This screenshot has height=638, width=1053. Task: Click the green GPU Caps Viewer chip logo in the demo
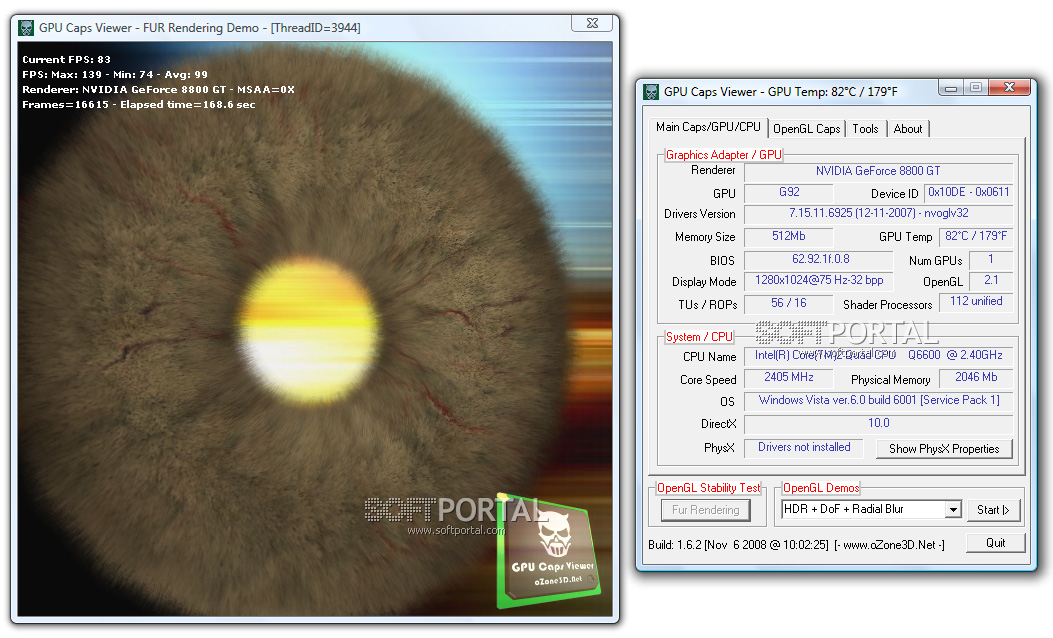coord(547,552)
